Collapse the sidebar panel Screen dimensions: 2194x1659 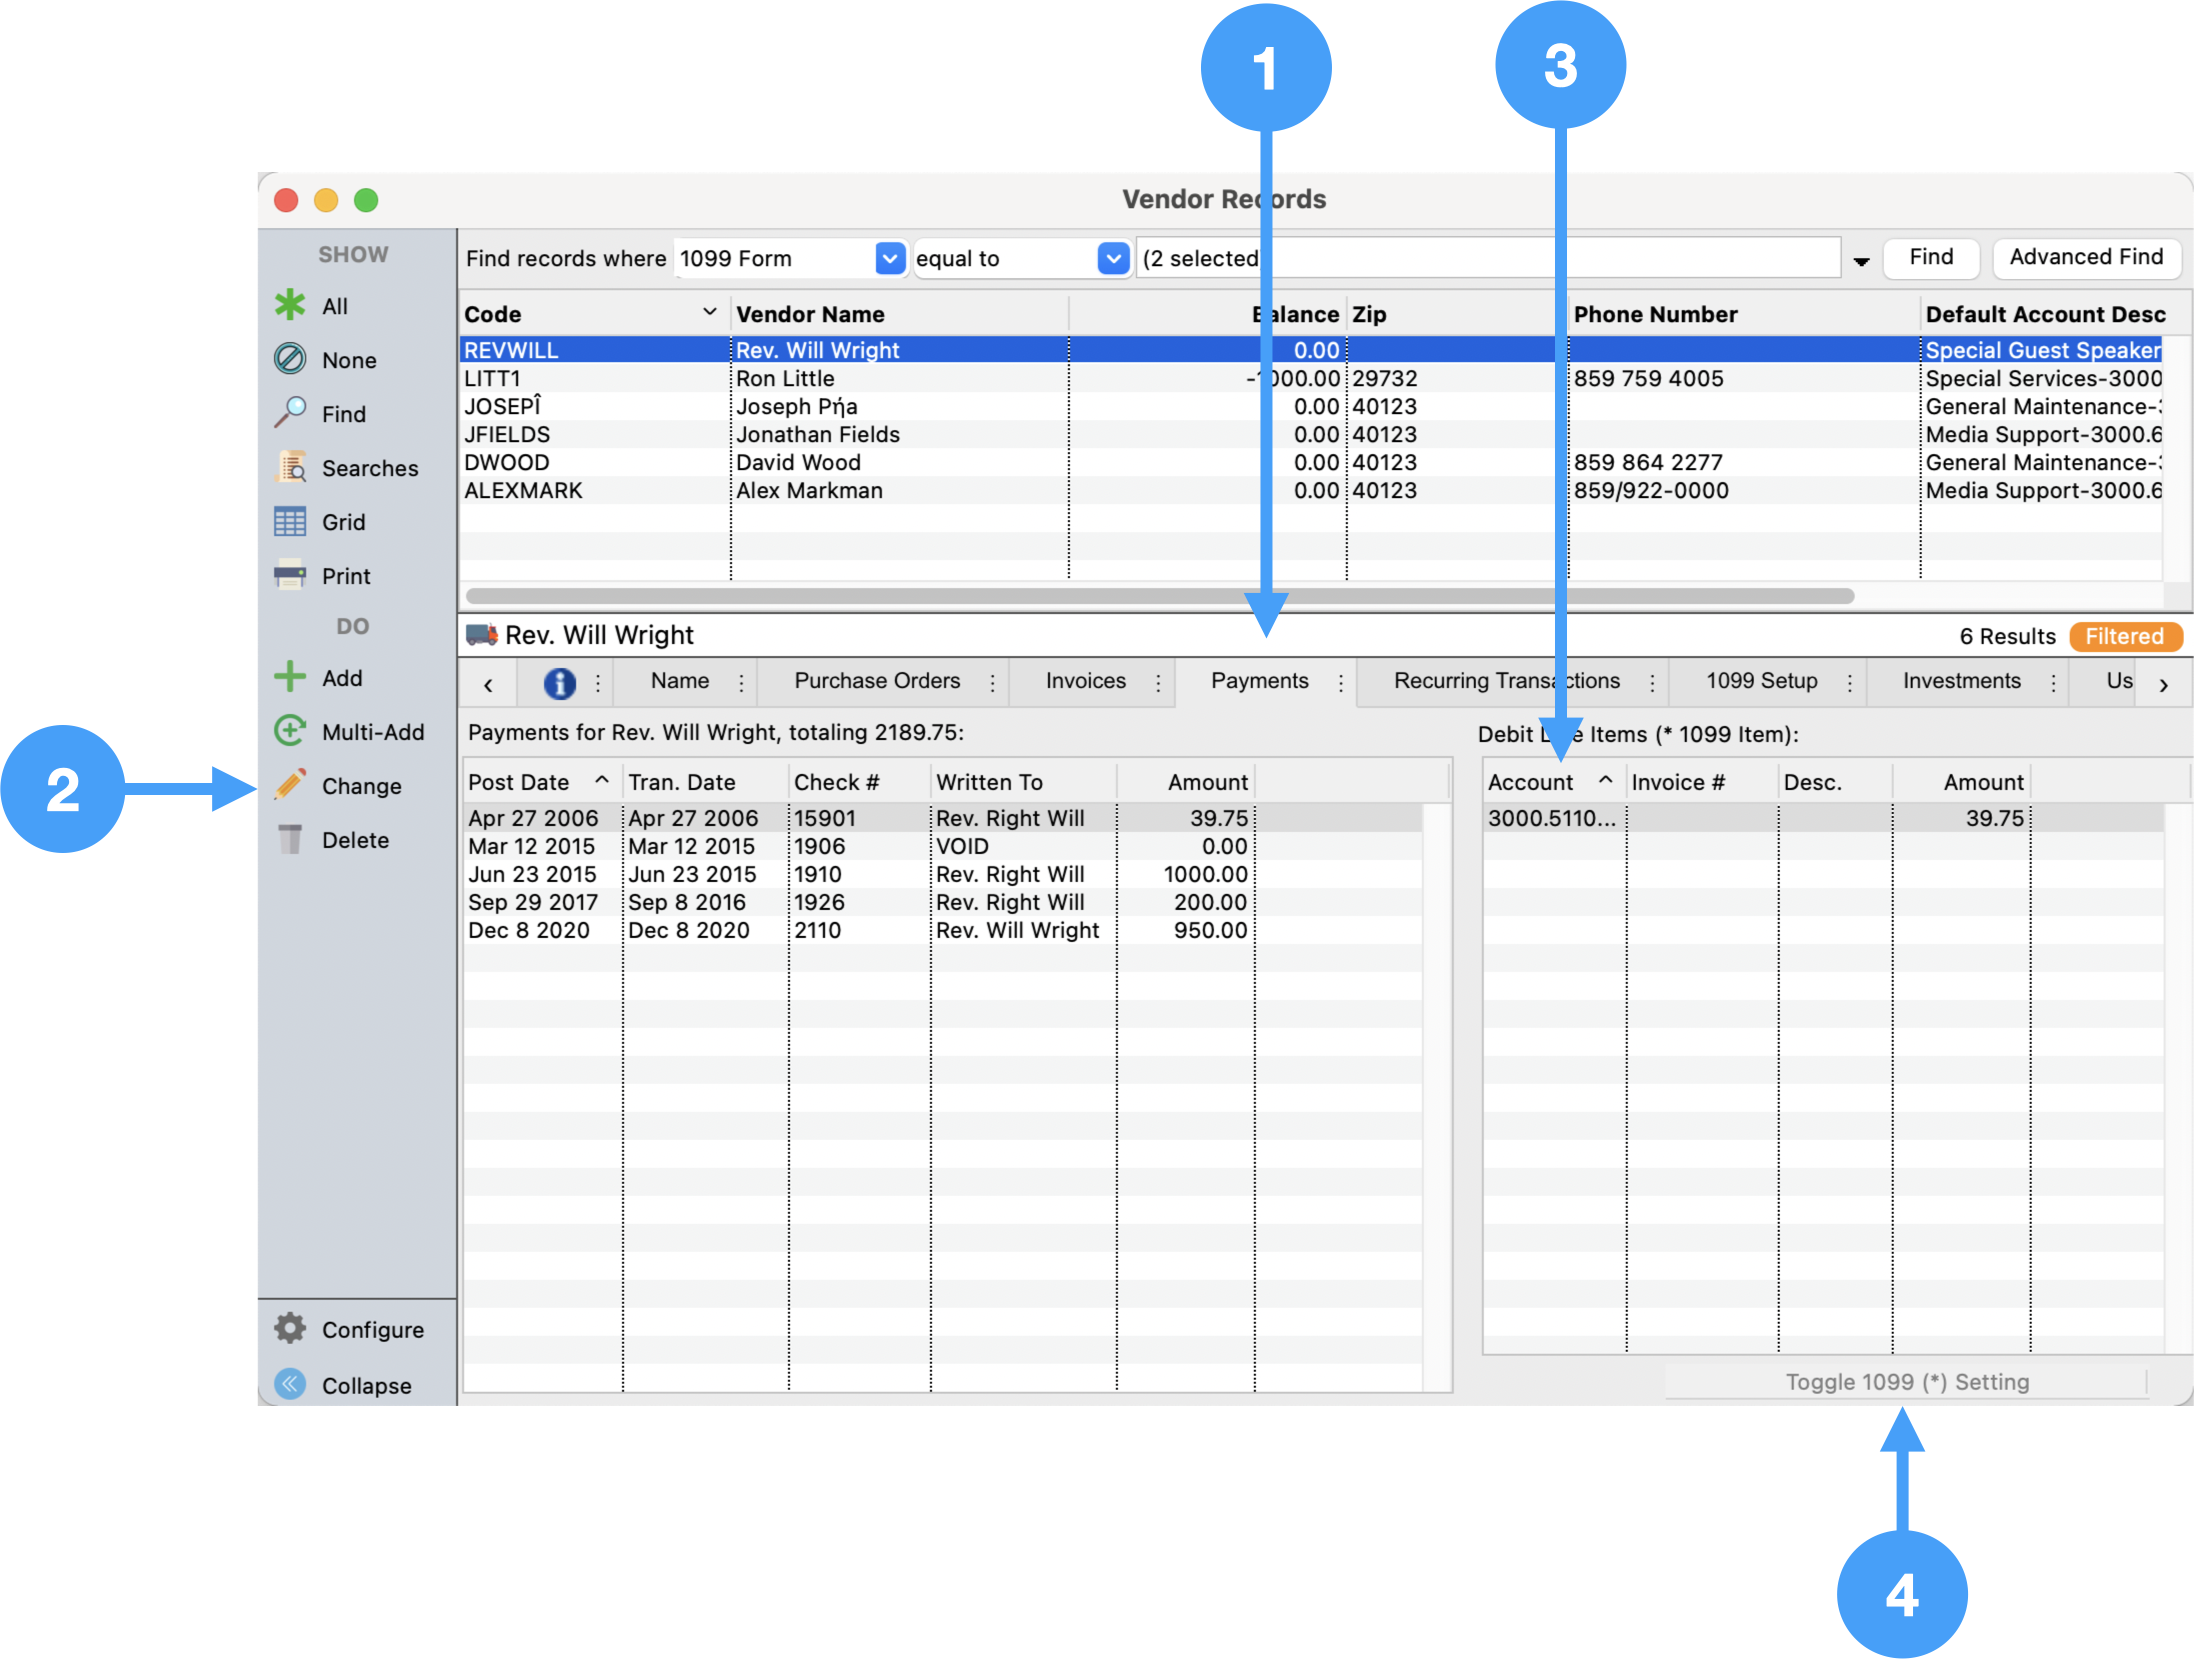click(290, 1385)
